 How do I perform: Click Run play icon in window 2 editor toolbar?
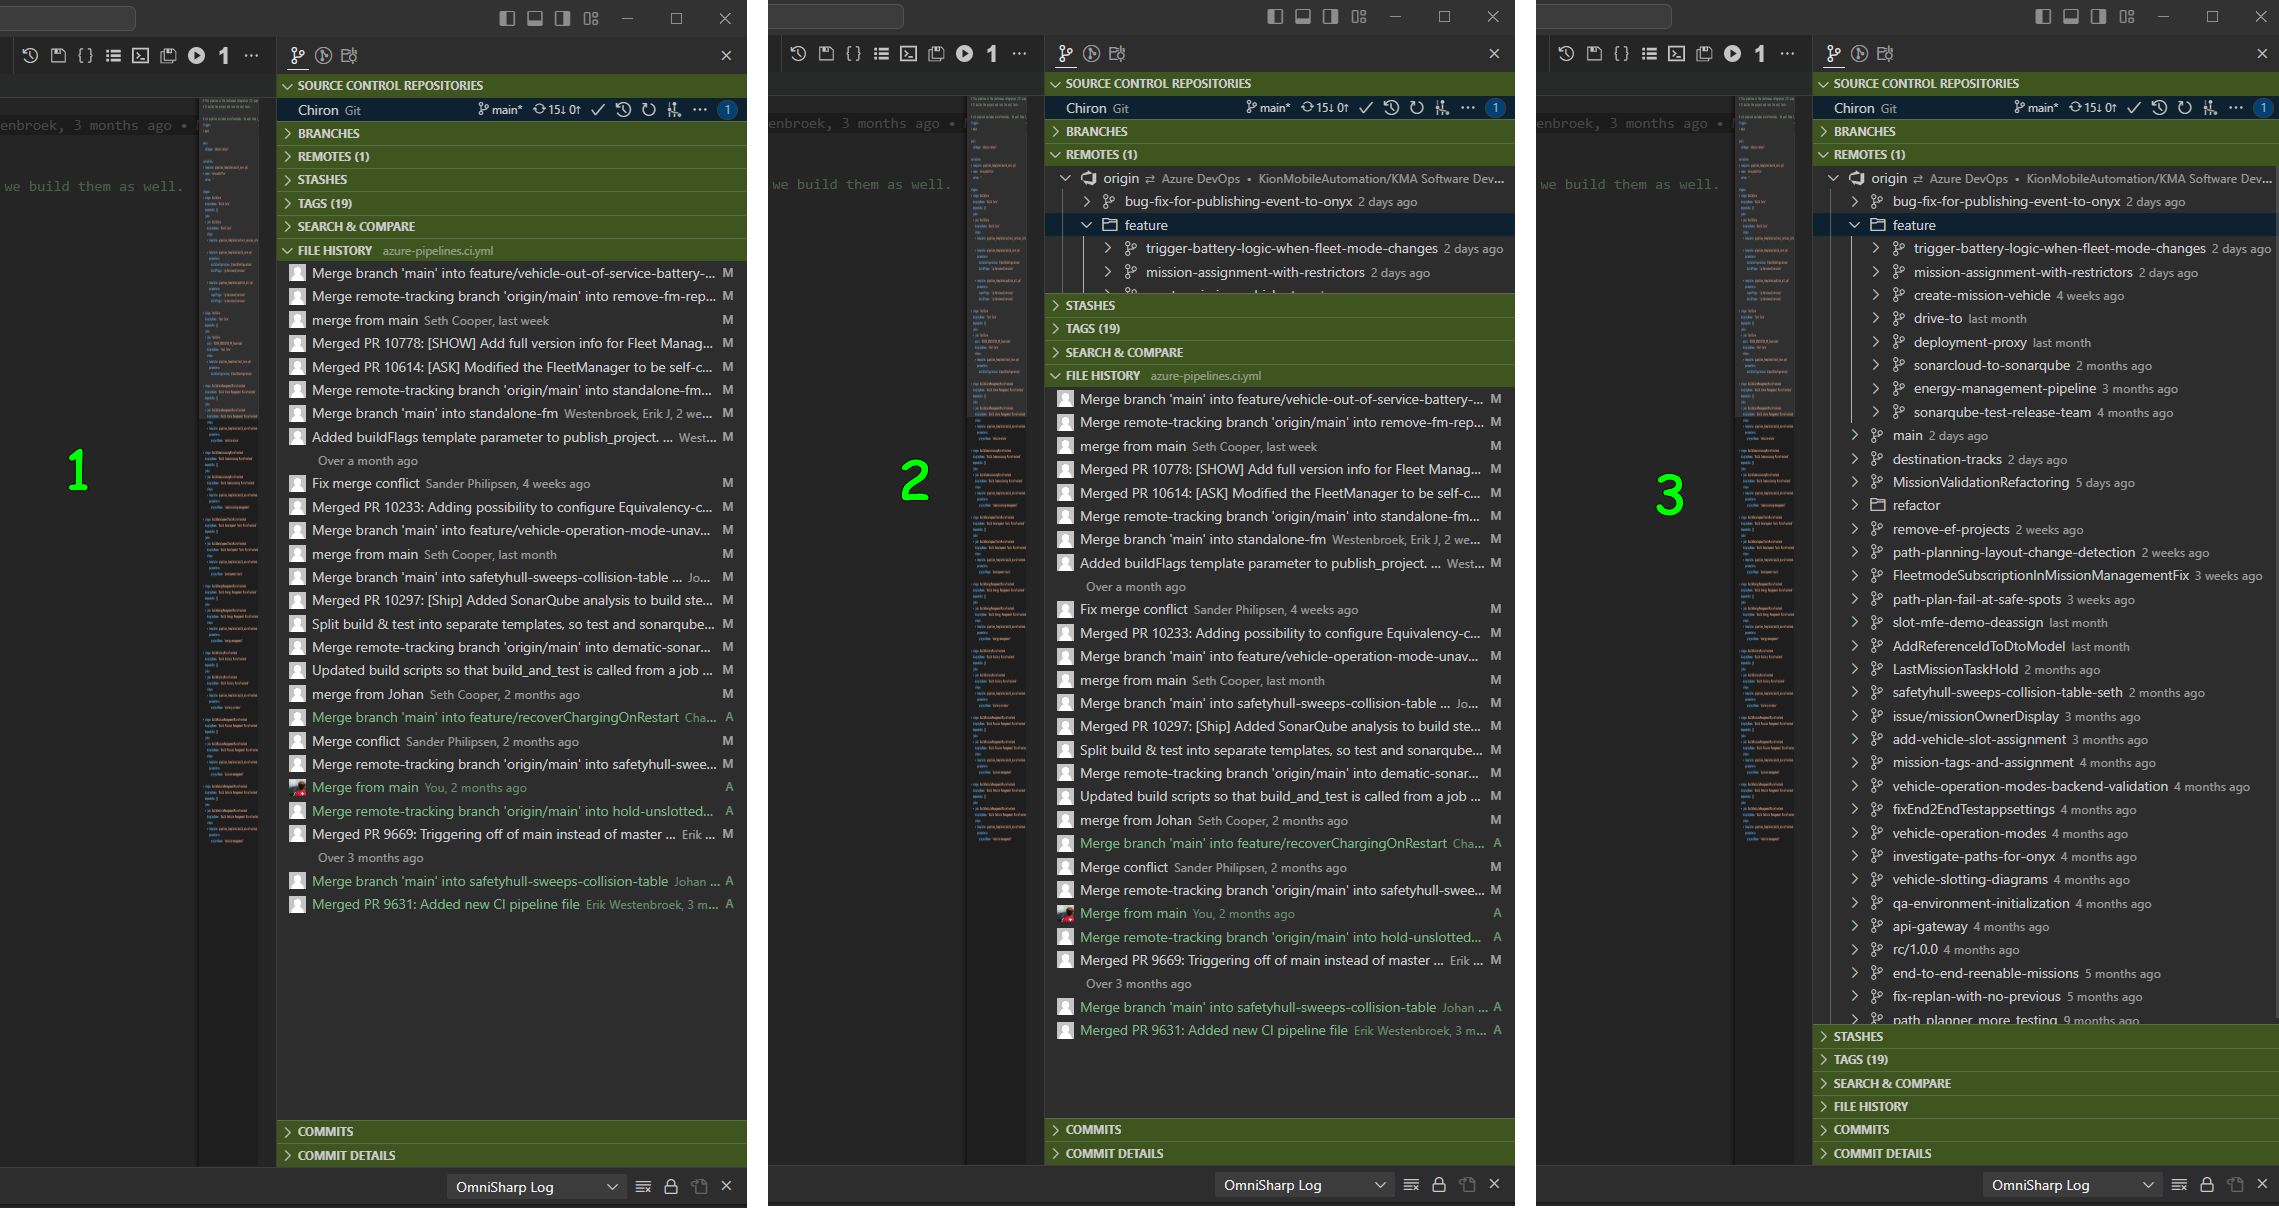pyautogui.click(x=964, y=54)
